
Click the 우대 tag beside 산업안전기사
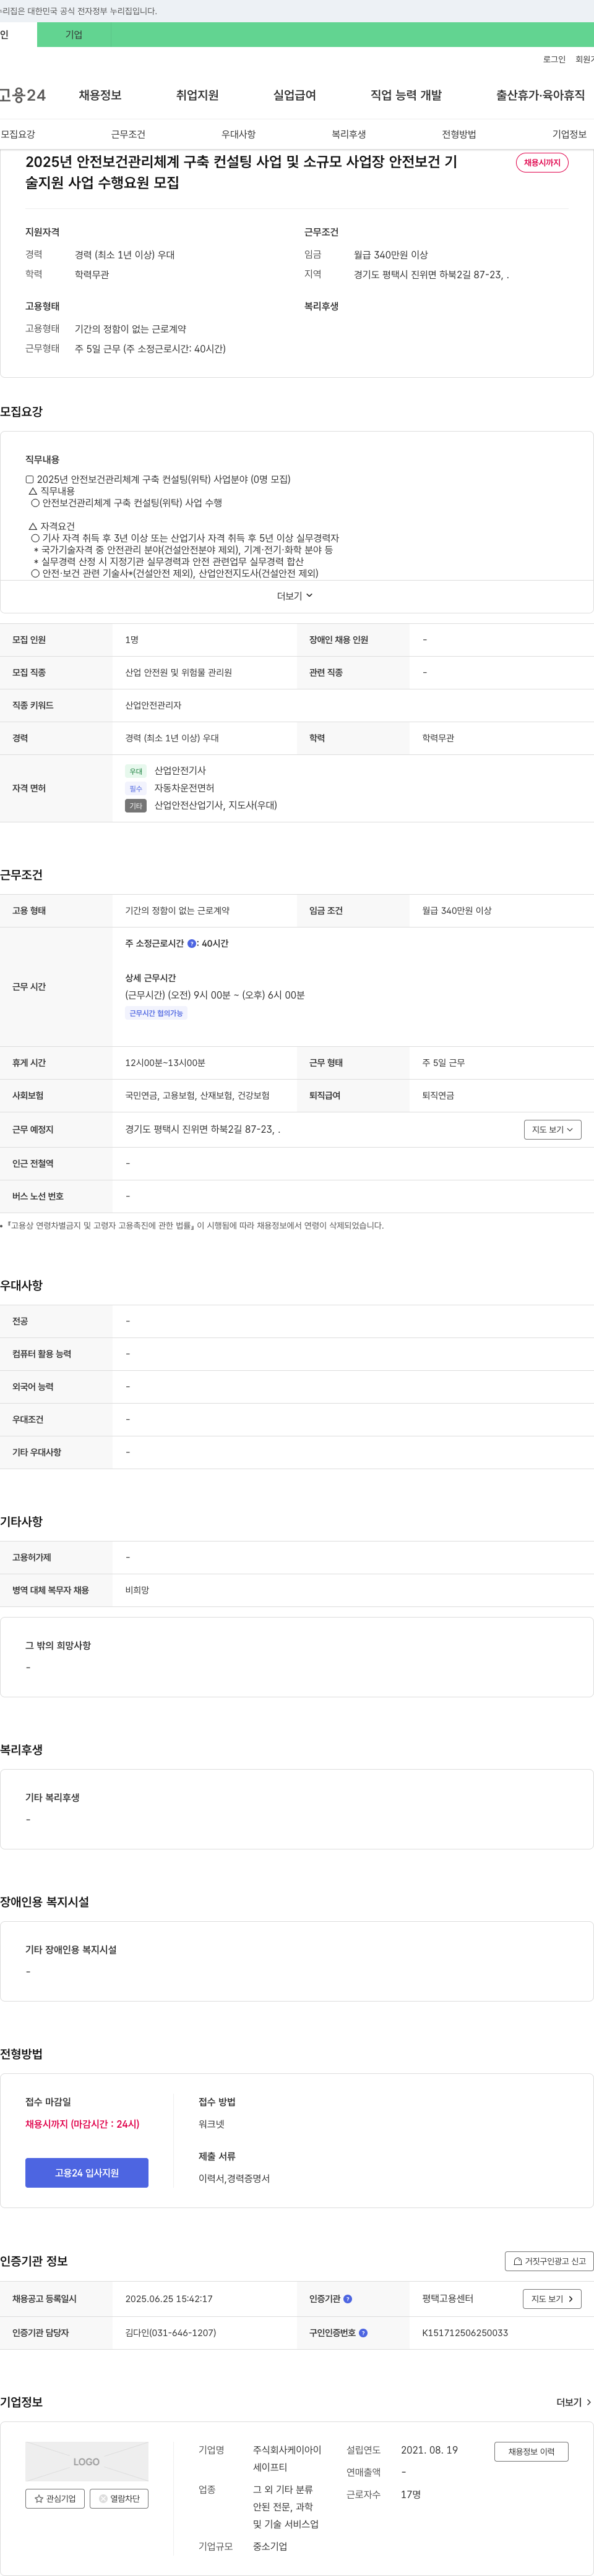(x=136, y=771)
